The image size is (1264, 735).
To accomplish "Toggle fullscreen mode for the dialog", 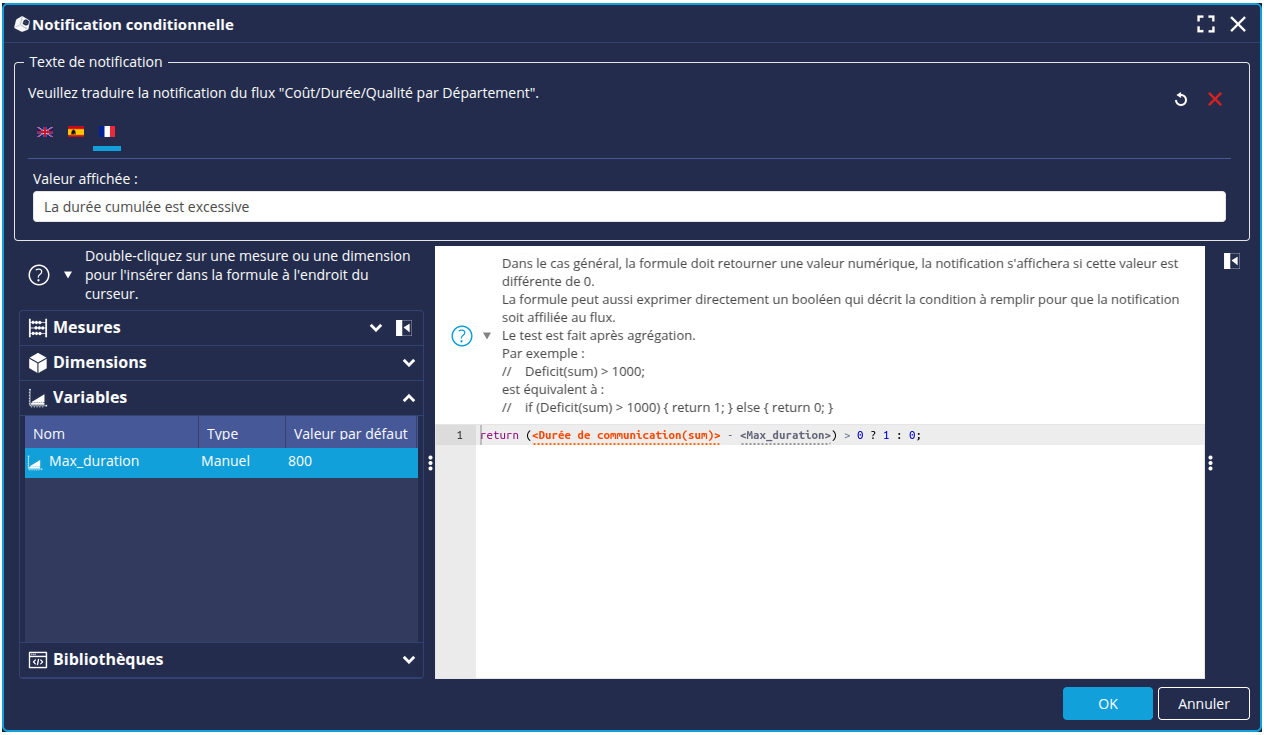I will (x=1206, y=25).
